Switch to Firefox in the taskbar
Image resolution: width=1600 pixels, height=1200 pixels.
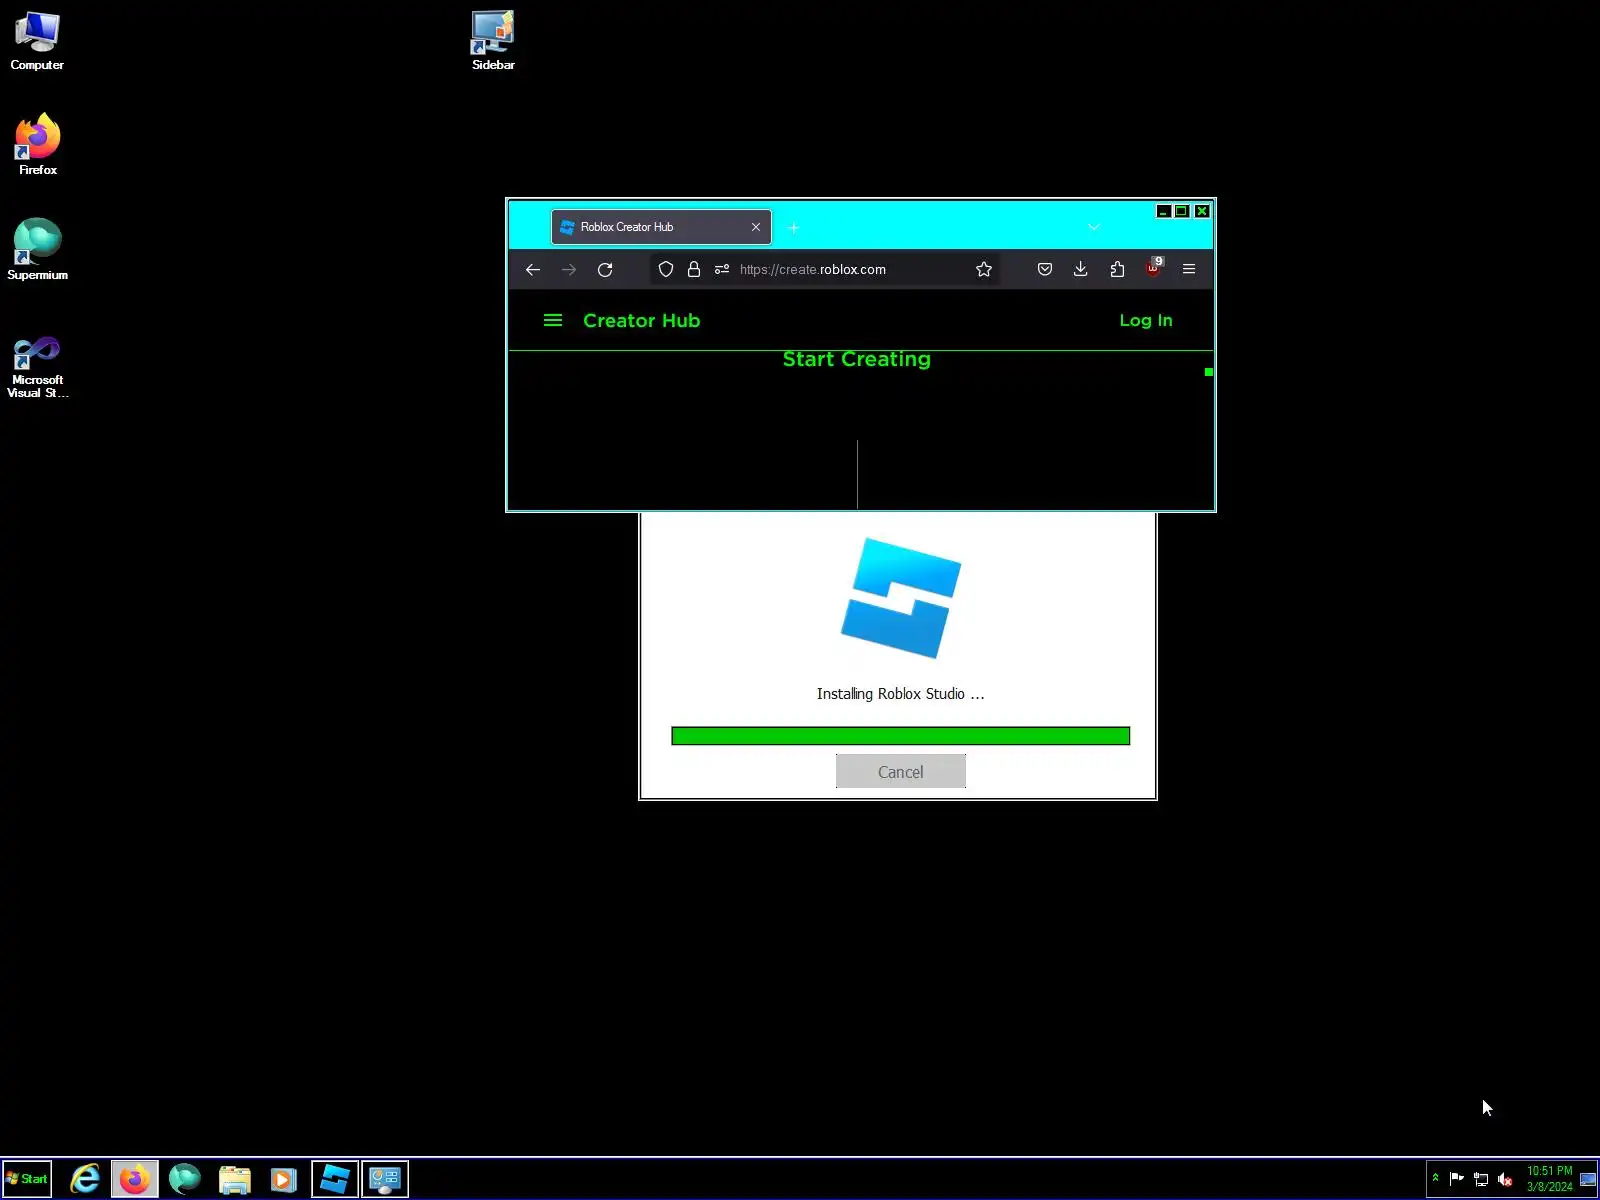(135, 1179)
